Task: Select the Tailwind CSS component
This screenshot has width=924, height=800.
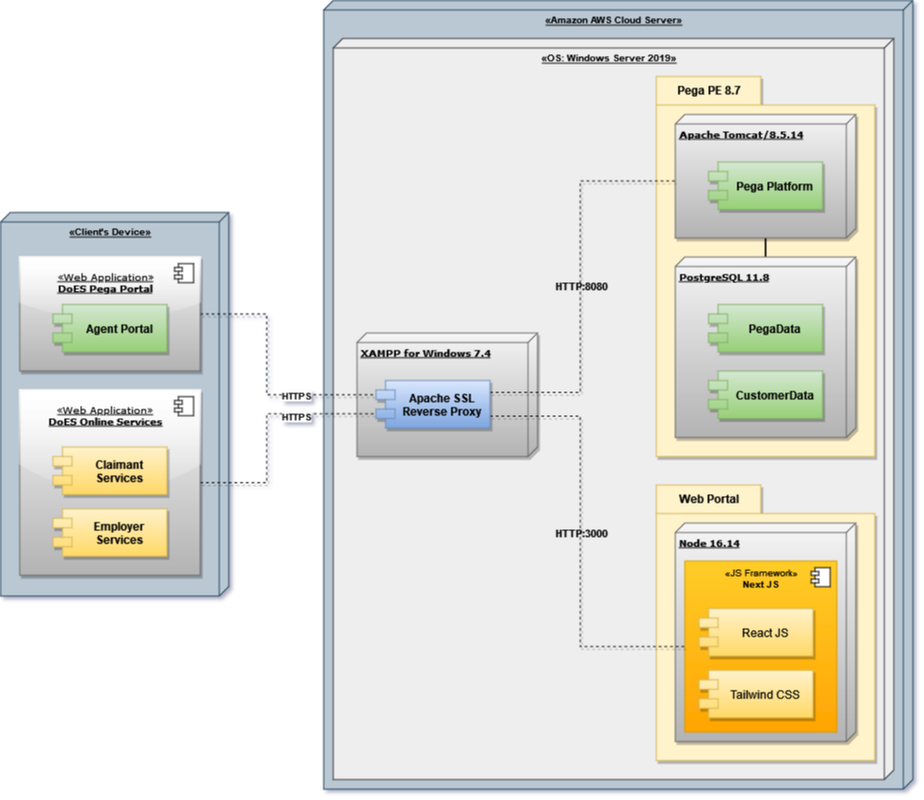Action: (757, 695)
